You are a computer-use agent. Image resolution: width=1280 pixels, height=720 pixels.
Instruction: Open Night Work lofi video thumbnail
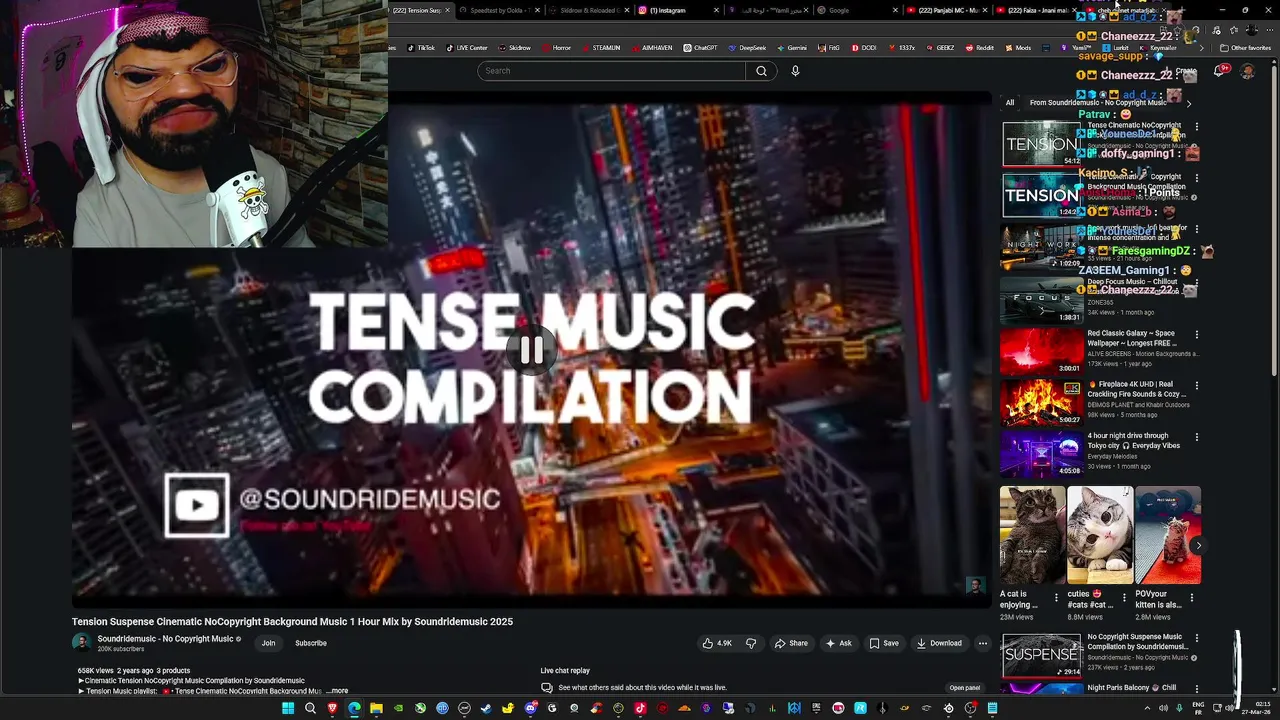pyautogui.click(x=1041, y=247)
